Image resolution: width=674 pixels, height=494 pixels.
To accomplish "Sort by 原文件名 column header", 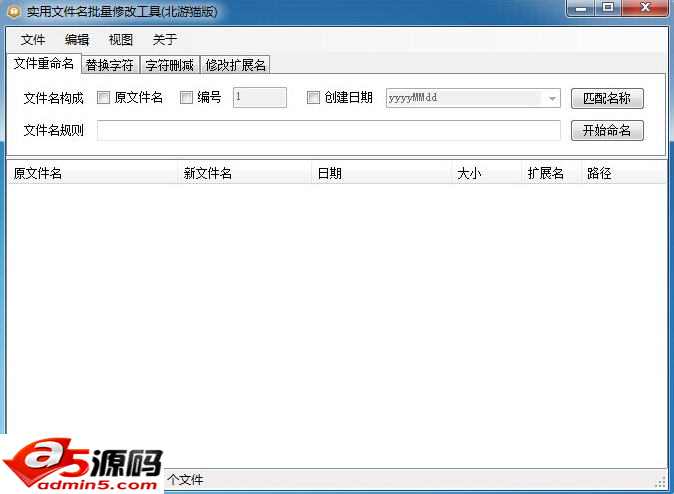I will coord(92,173).
